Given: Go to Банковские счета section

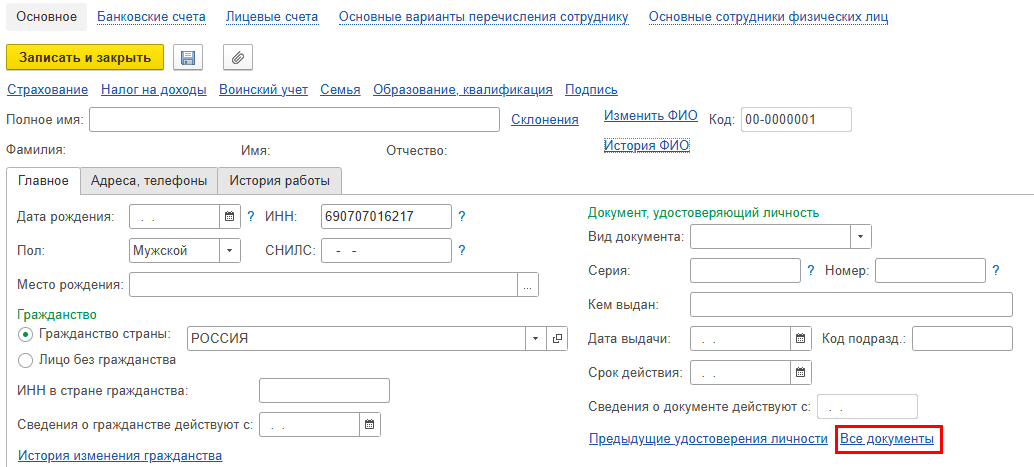Looking at the screenshot, I should point(151,17).
